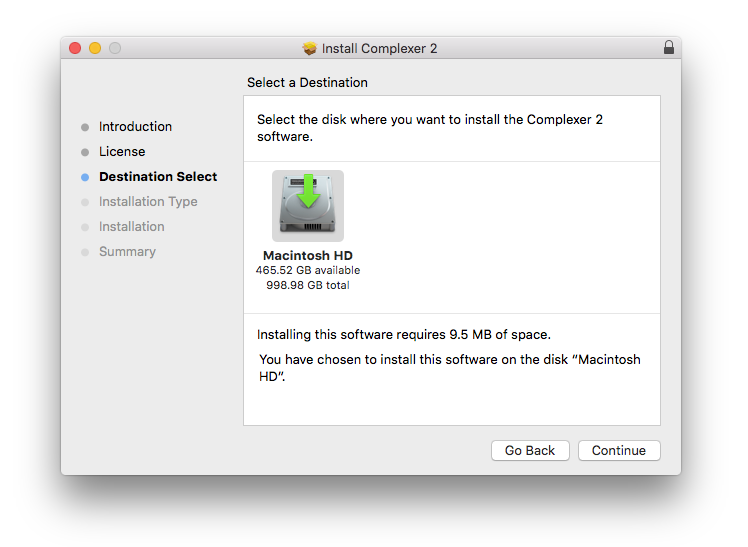Select the Introduction step in the sidebar
This screenshot has height=547, width=748.
pyautogui.click(x=135, y=127)
